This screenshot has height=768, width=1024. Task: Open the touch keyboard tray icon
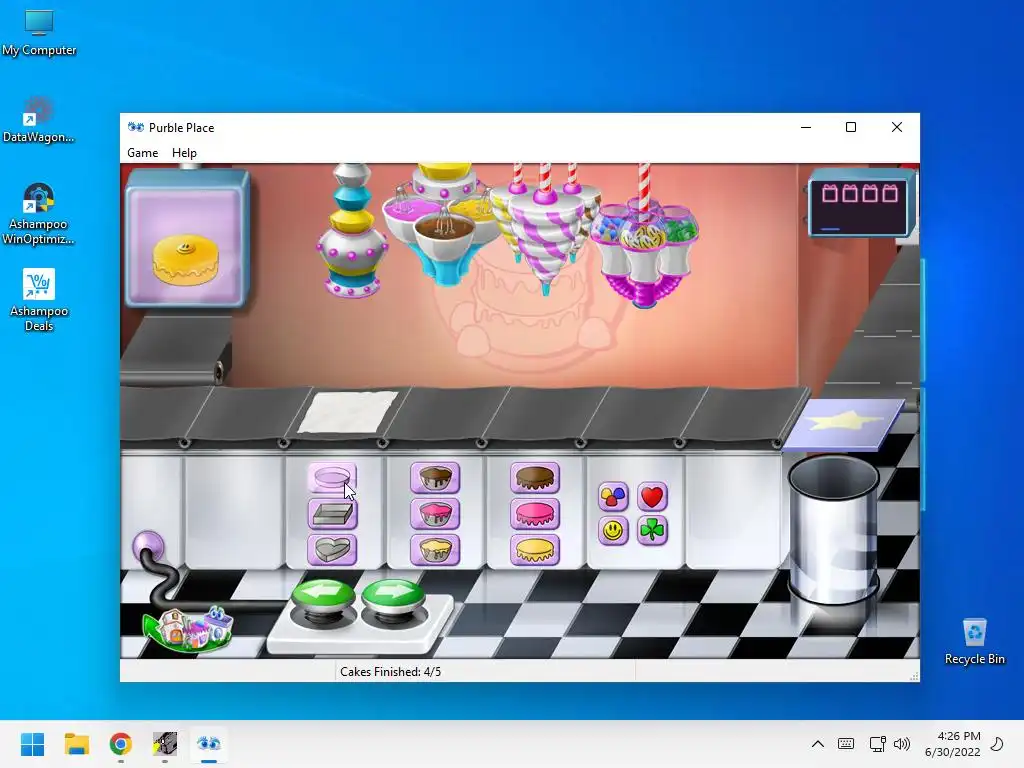(846, 744)
